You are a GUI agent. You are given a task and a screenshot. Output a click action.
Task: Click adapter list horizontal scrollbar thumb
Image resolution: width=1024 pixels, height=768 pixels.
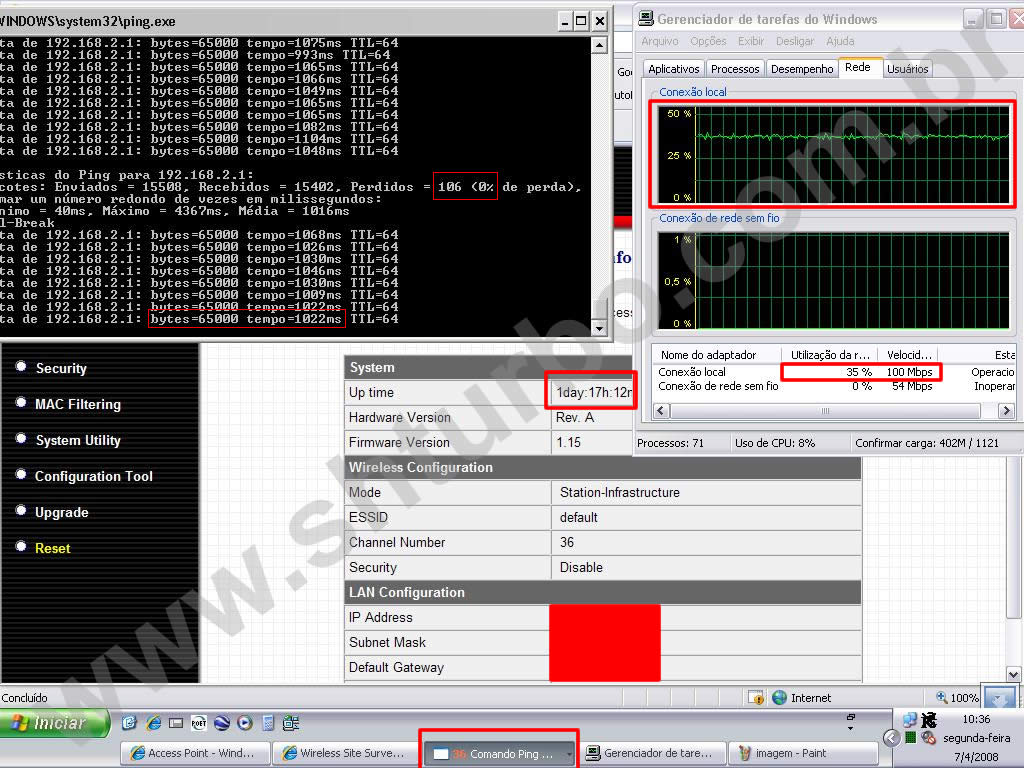point(825,411)
